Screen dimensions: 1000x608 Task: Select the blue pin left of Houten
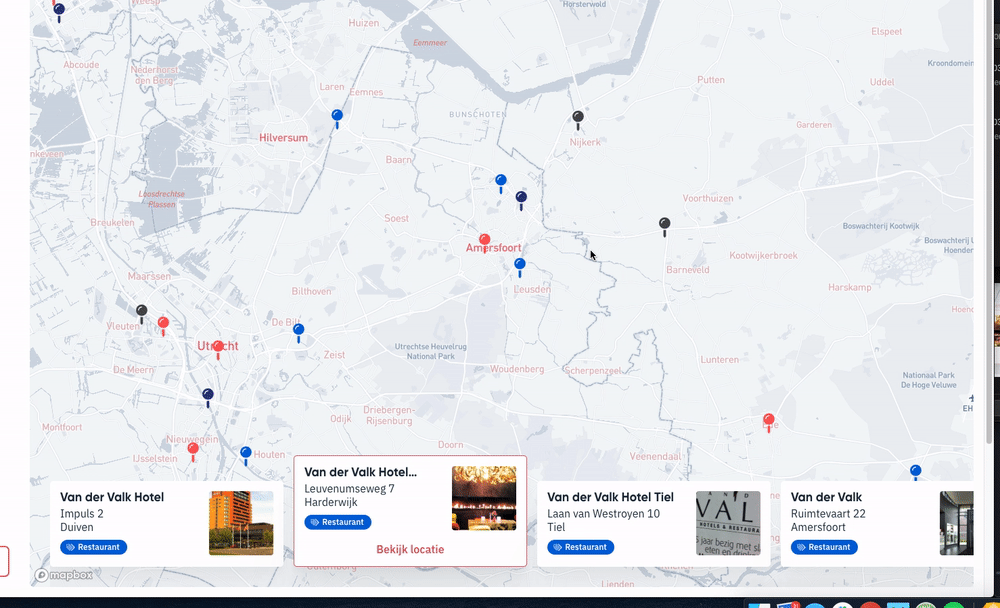click(x=246, y=456)
